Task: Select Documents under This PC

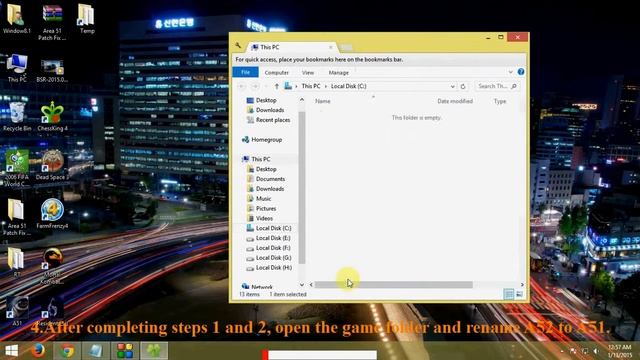Action: click(266, 179)
